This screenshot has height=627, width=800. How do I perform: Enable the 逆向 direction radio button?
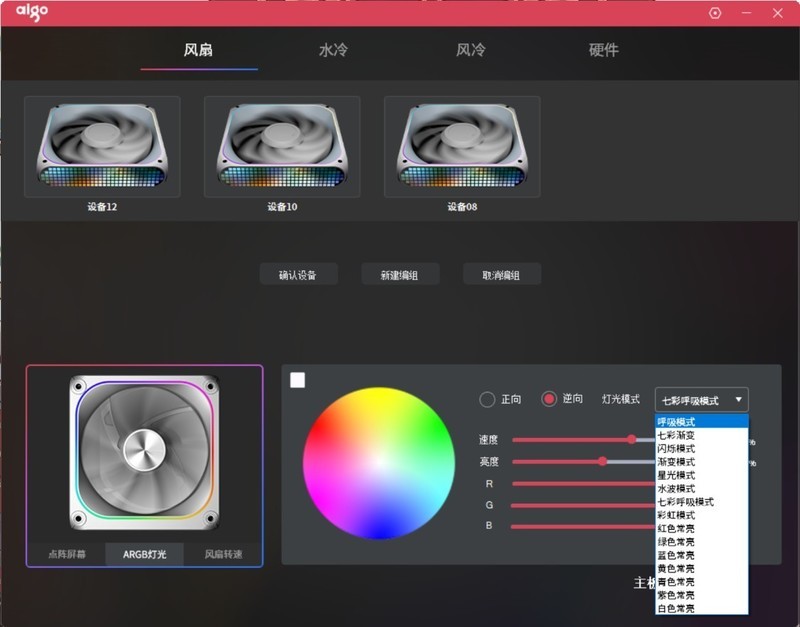pos(549,398)
